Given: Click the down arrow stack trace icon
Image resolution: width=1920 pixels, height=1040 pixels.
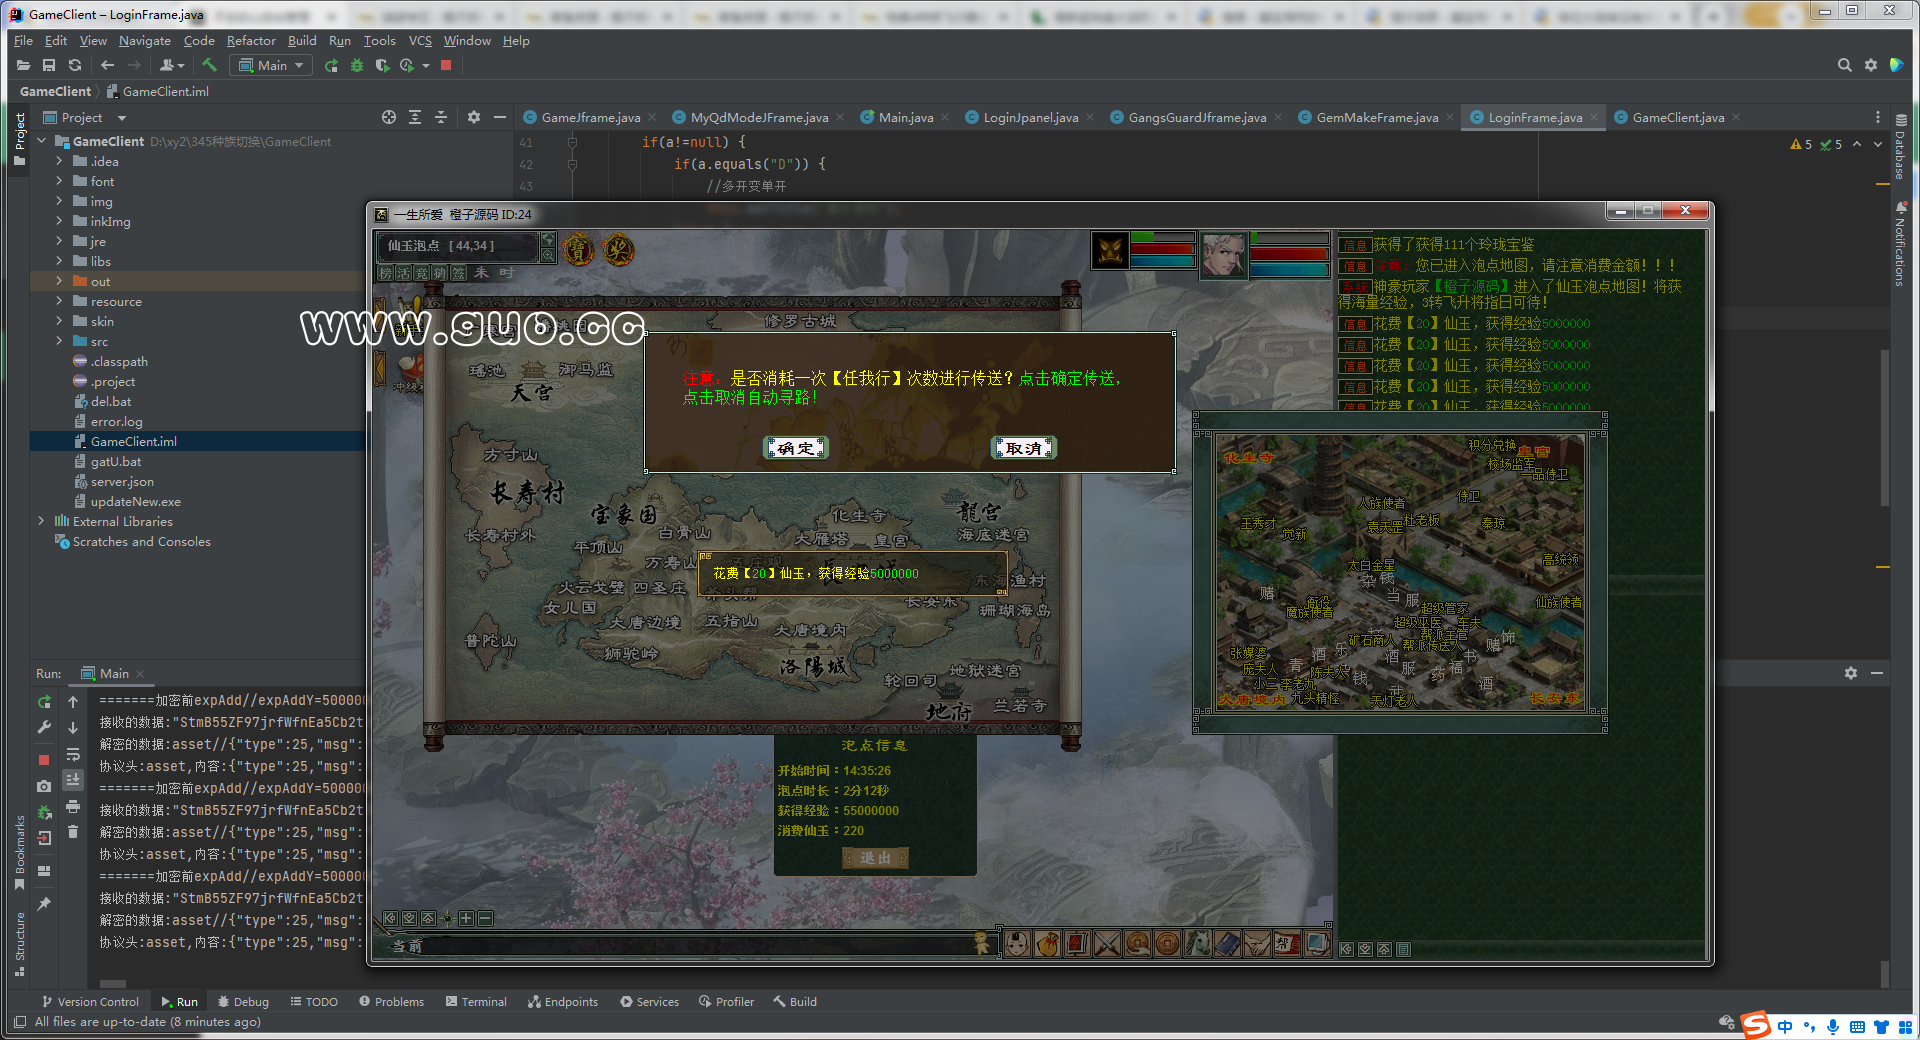Looking at the screenshot, I should coord(73,728).
